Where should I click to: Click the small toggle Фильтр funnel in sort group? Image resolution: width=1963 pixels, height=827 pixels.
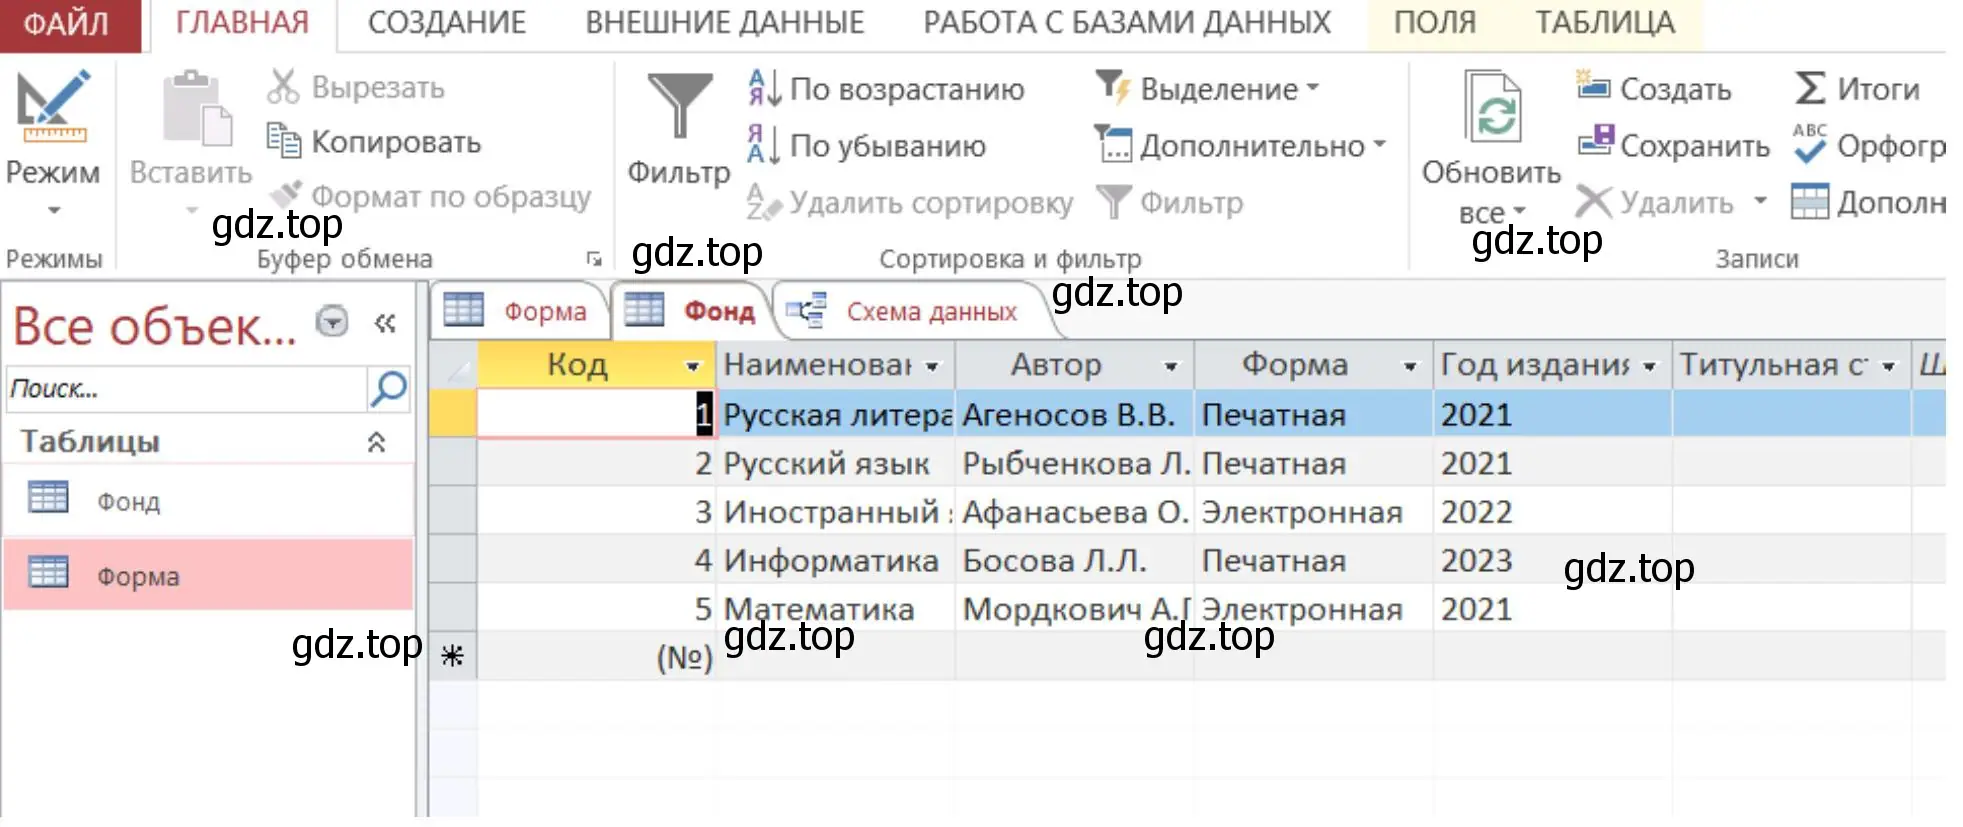tap(1113, 202)
